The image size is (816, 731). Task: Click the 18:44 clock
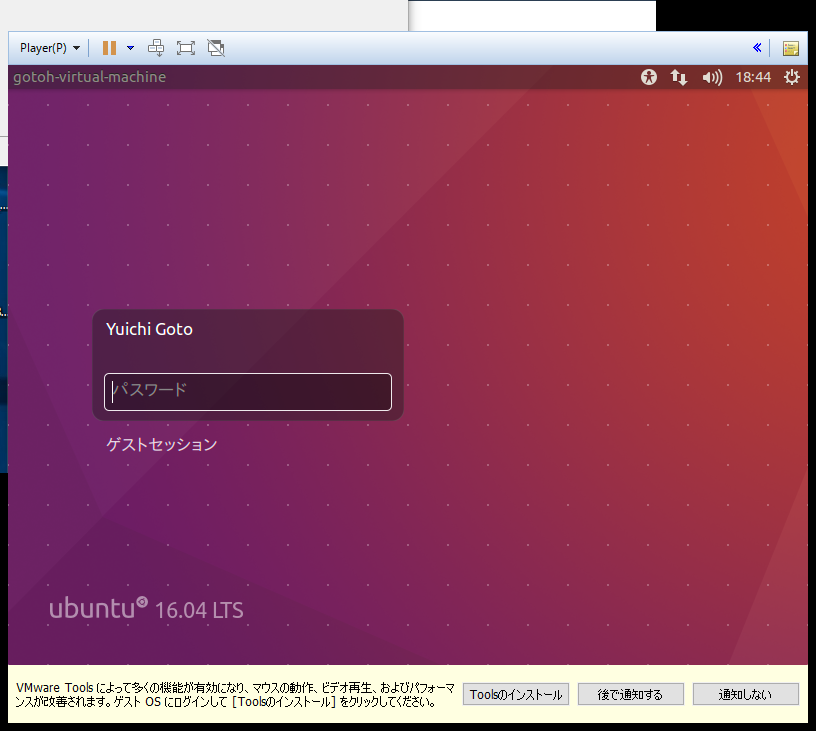point(753,78)
